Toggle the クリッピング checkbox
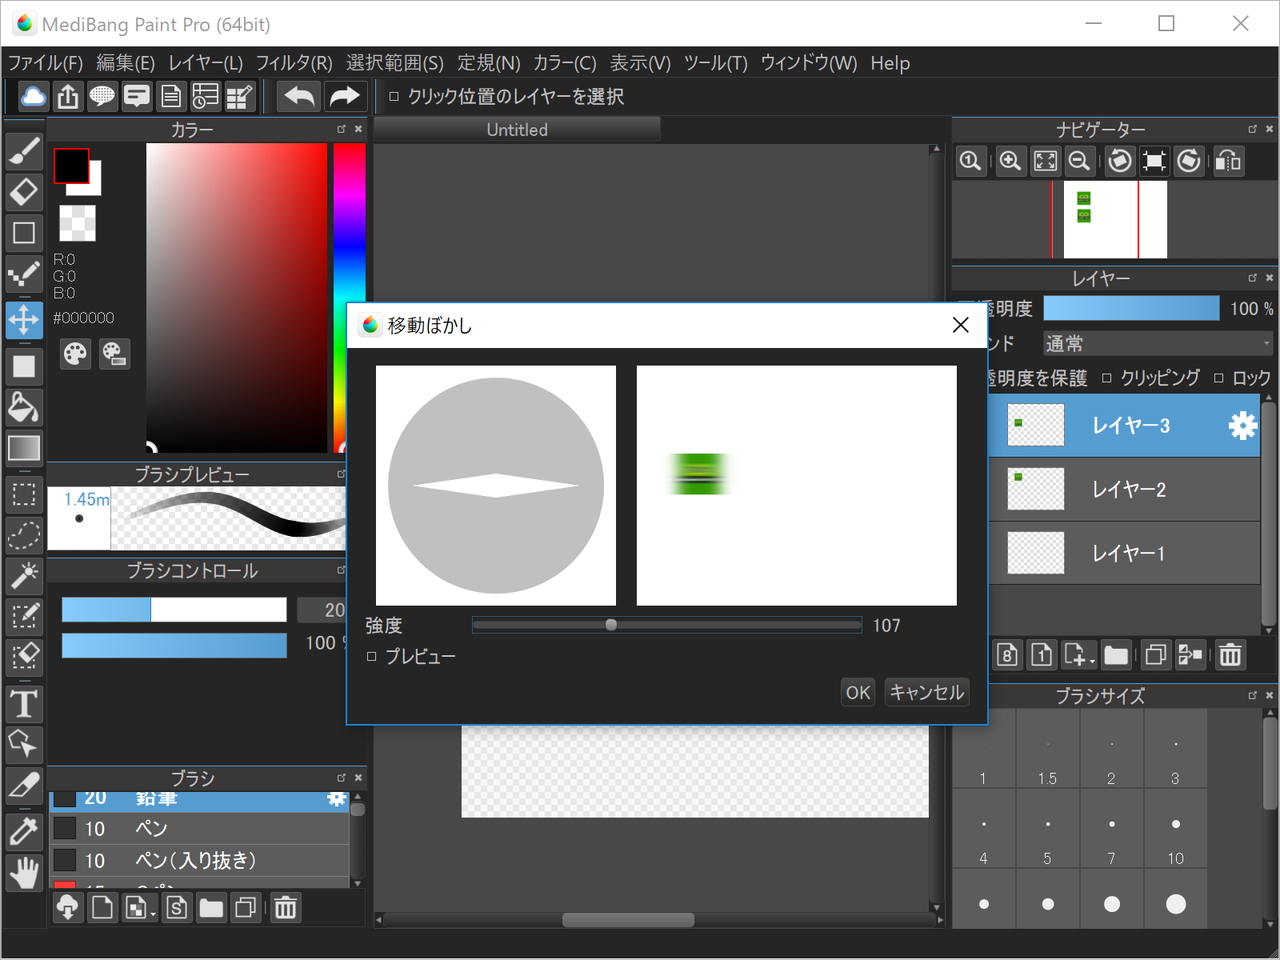The height and width of the screenshot is (960, 1280). tap(1107, 378)
